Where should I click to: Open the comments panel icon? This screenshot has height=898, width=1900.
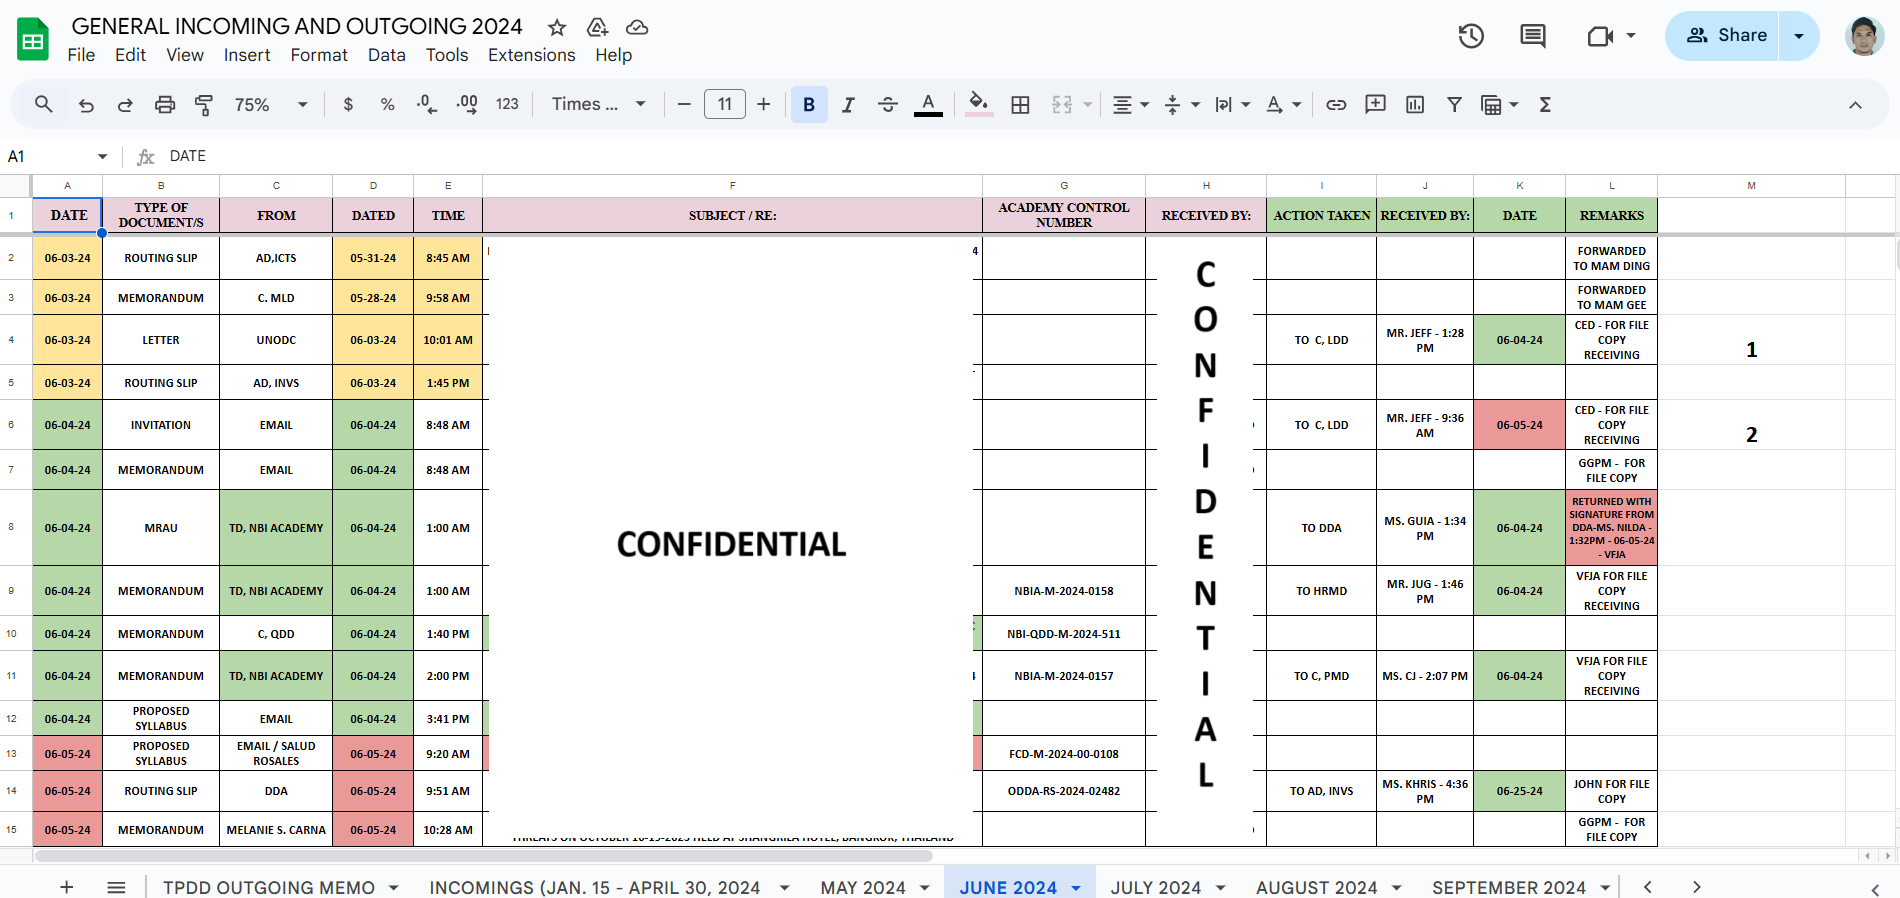tap(1533, 36)
